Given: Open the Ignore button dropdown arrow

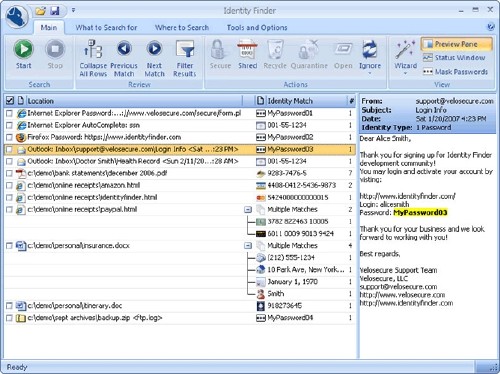Looking at the screenshot, I should click(370, 73).
